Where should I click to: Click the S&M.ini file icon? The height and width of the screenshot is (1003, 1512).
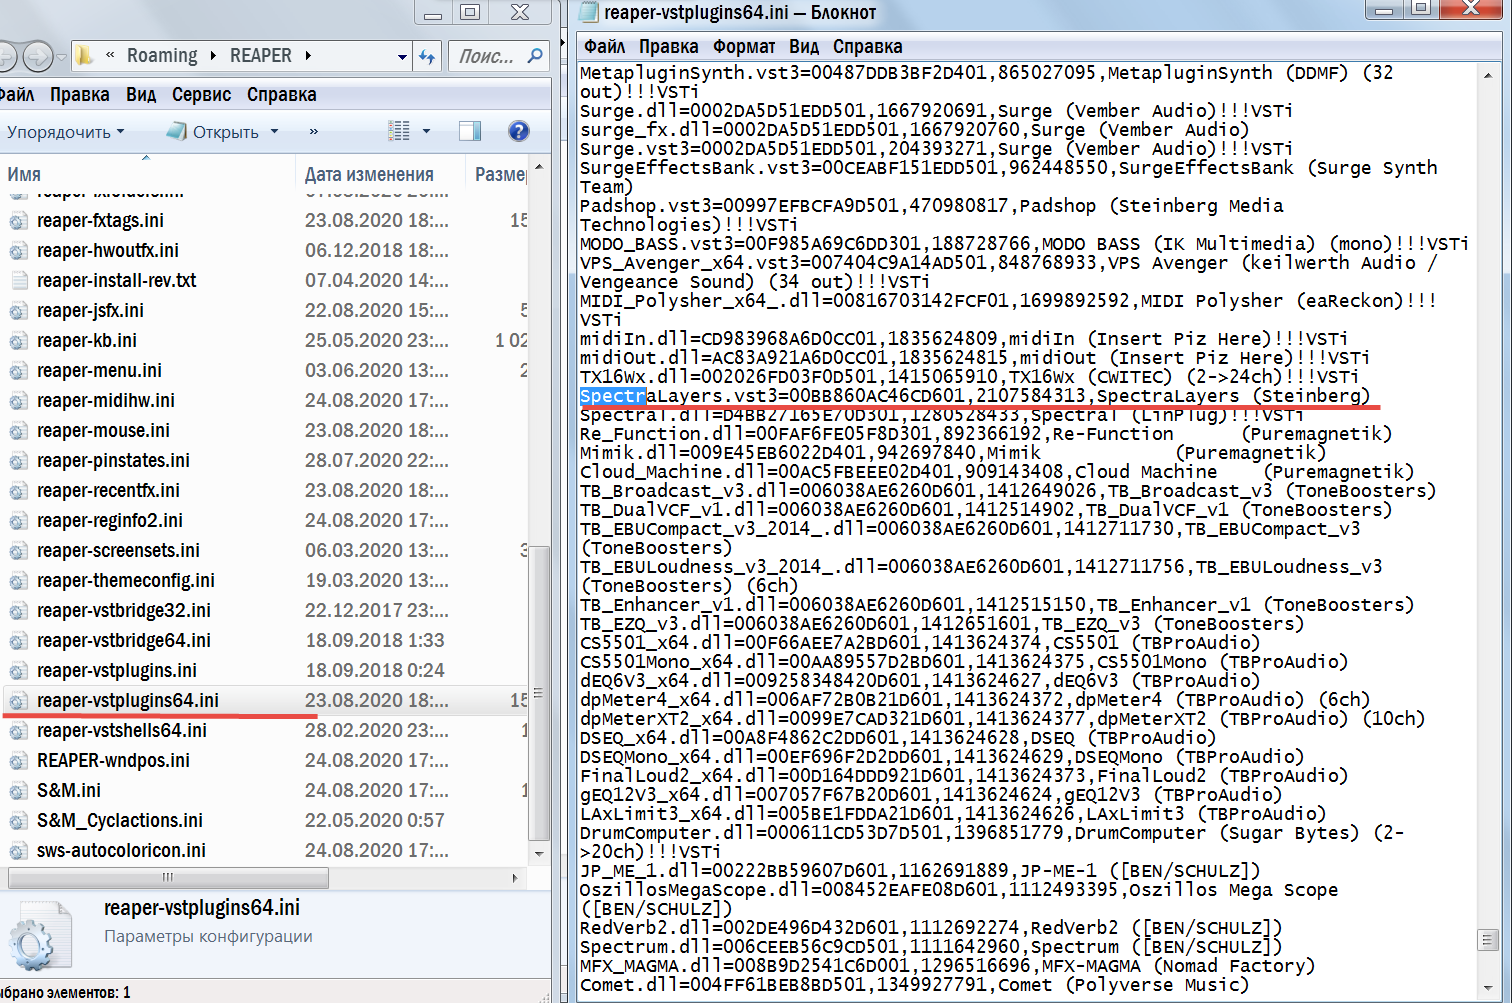click(18, 791)
